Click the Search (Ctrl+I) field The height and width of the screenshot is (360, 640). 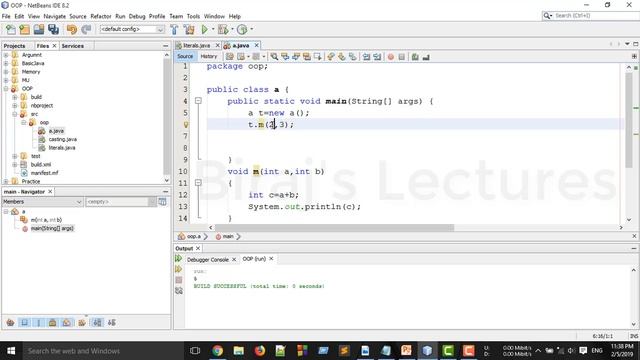pos(596,16)
